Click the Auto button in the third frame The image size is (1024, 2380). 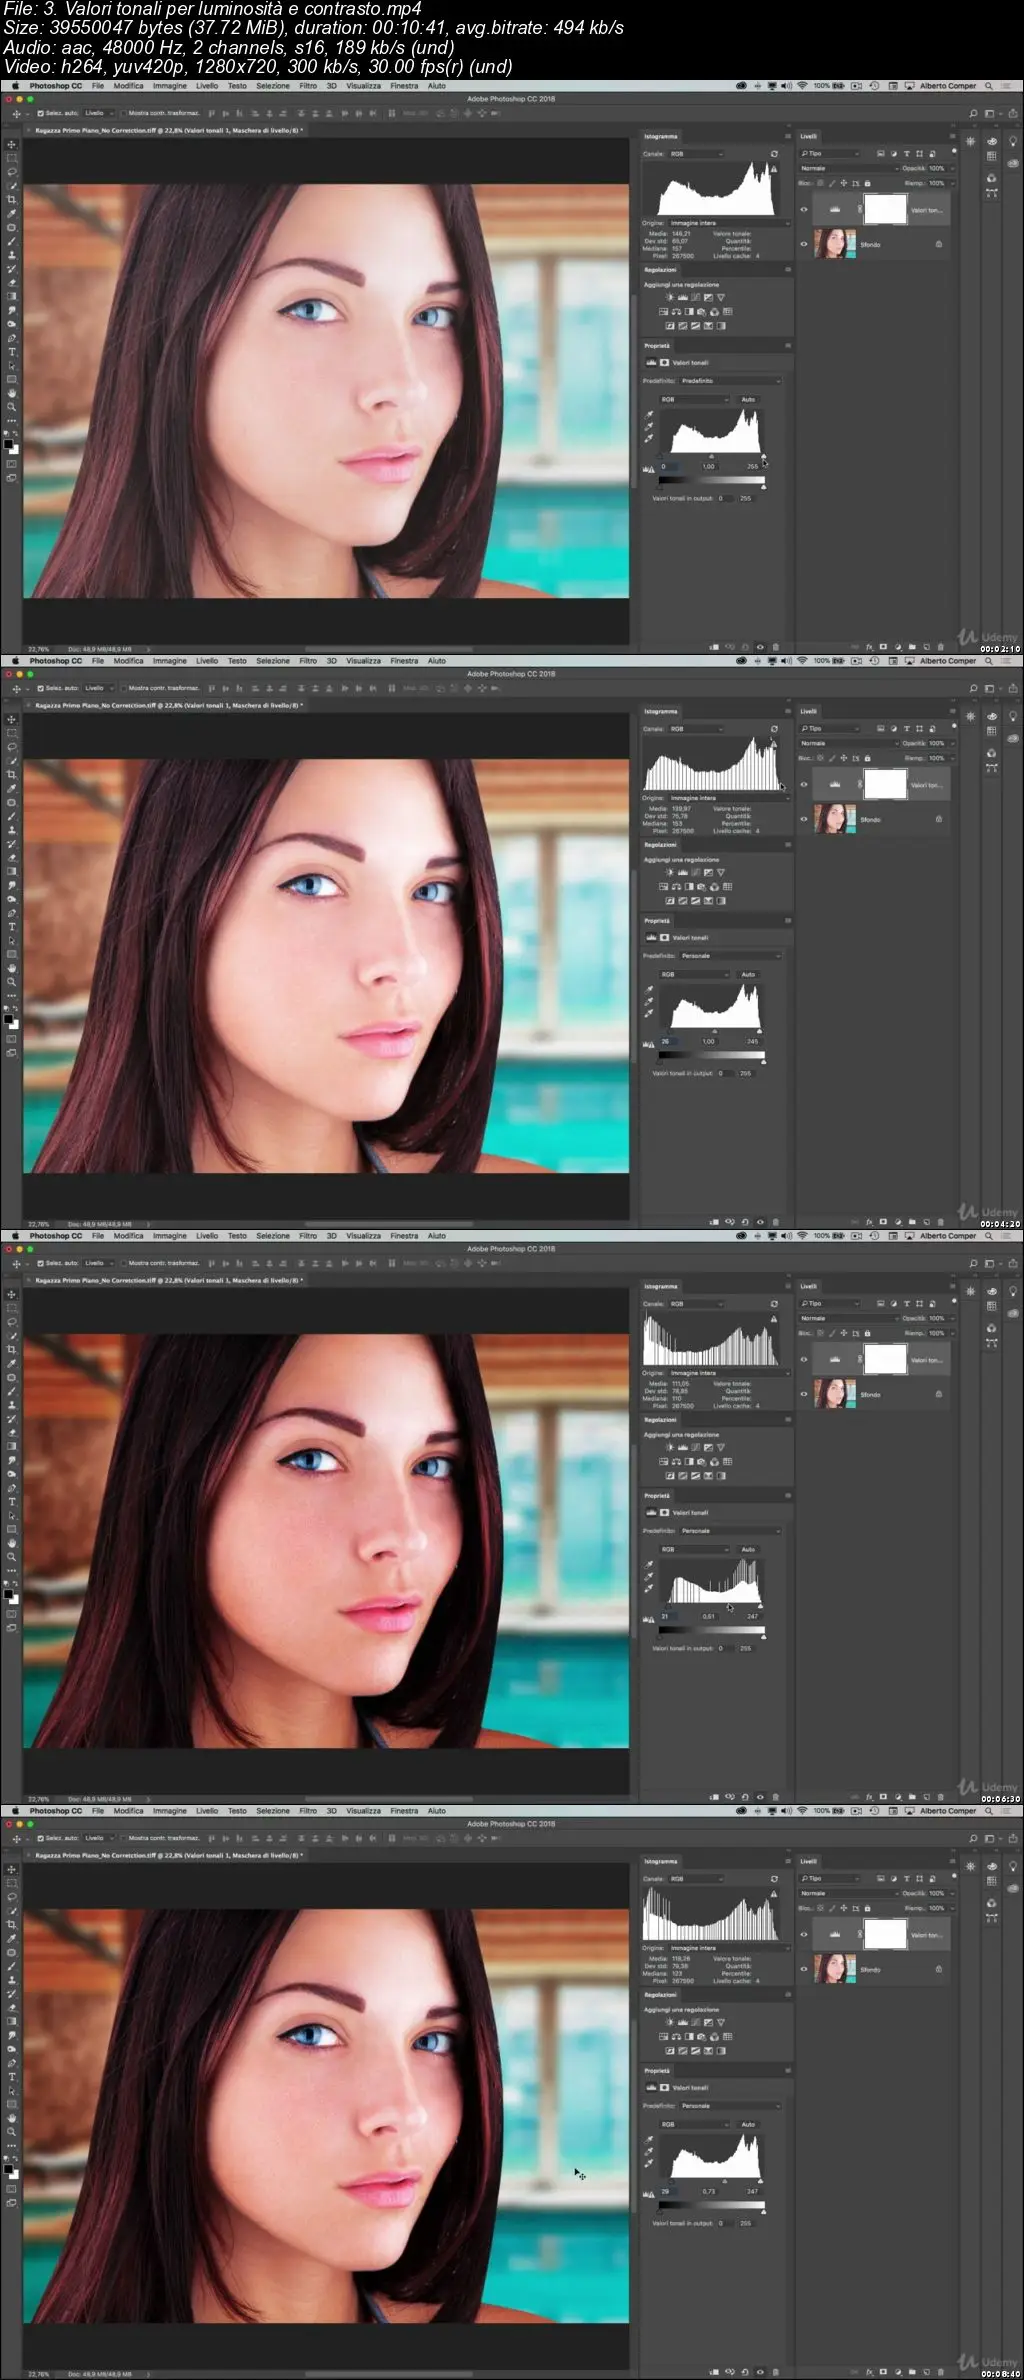(x=748, y=1549)
